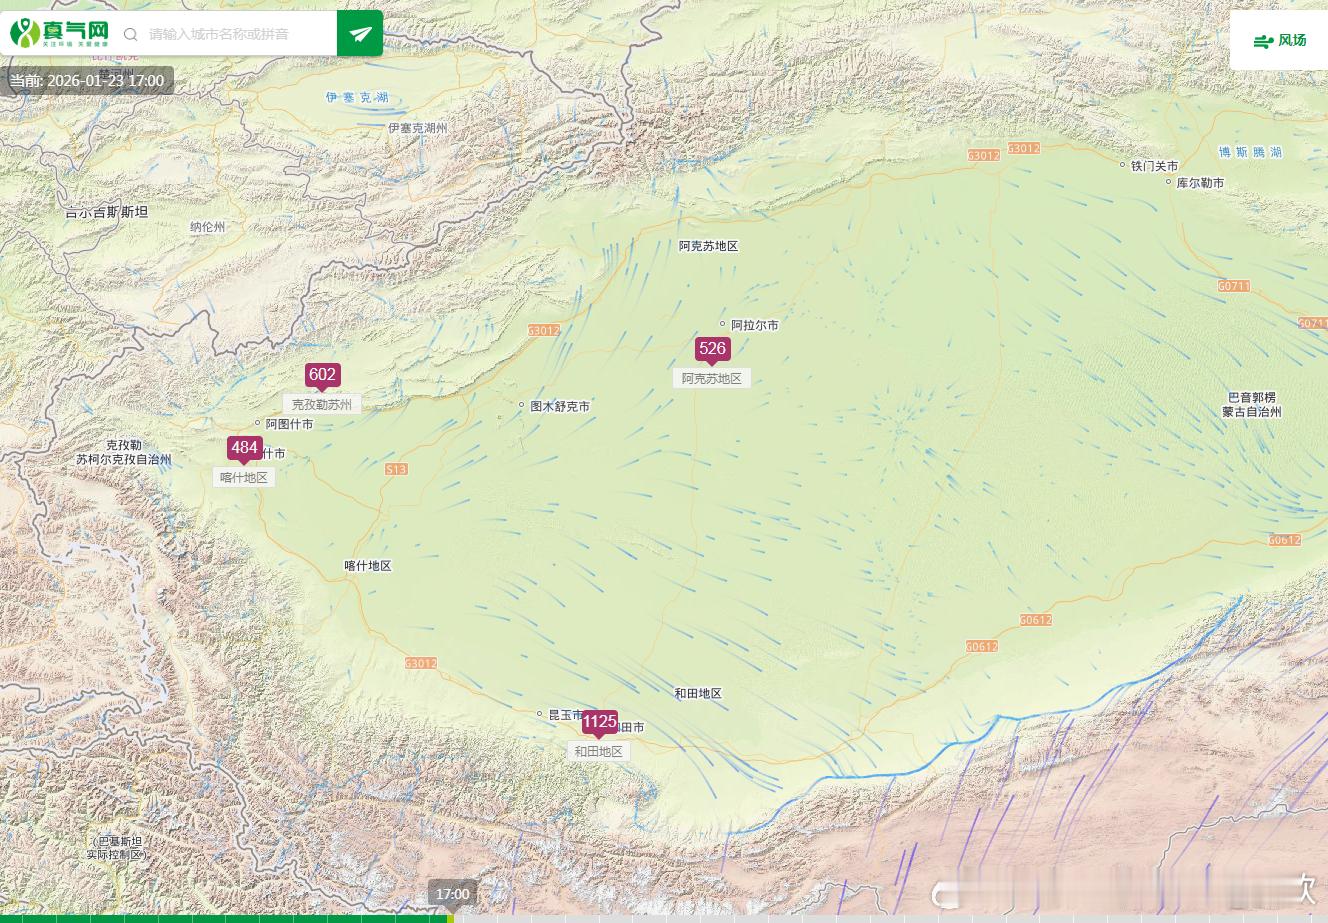The width and height of the screenshot is (1328, 923).
Task: Click the 图木舒克市 city point on map
Action: point(522,405)
